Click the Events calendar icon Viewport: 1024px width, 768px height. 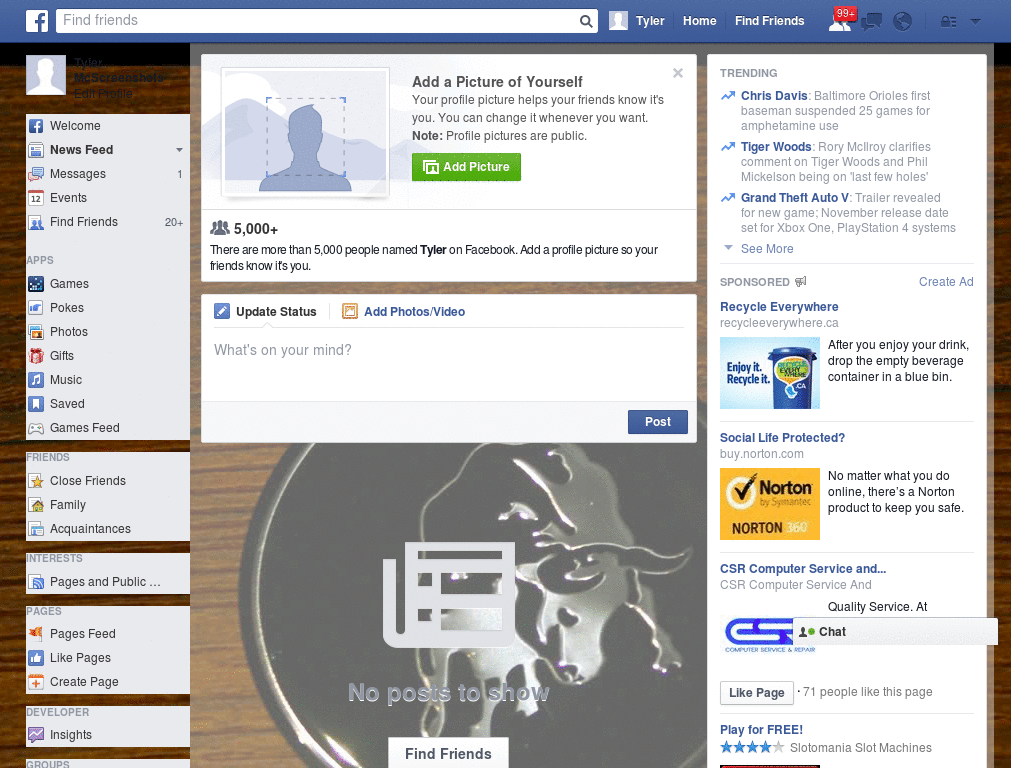pyautogui.click(x=36, y=199)
